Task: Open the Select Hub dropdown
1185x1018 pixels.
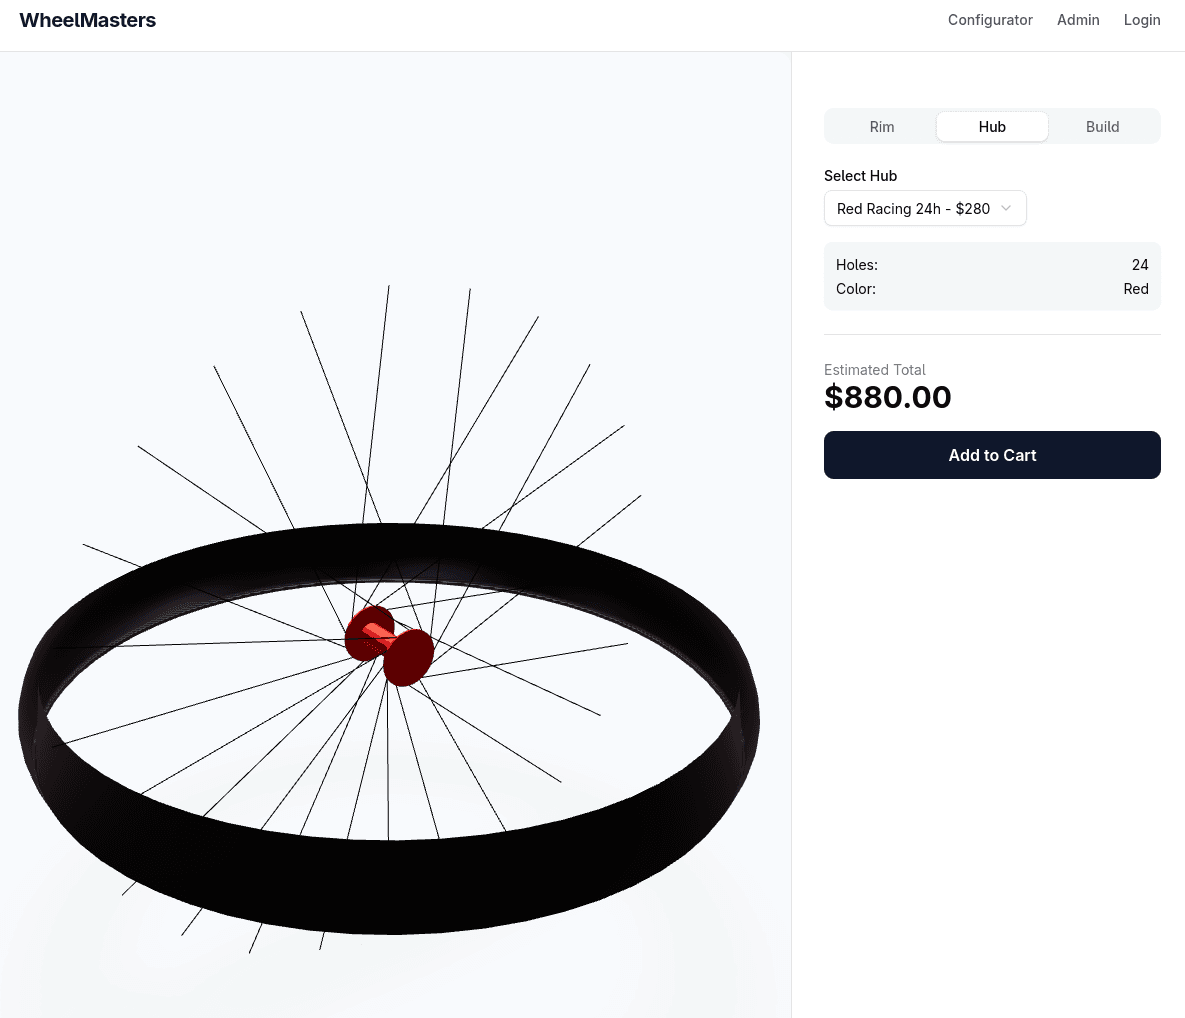Action: click(924, 208)
